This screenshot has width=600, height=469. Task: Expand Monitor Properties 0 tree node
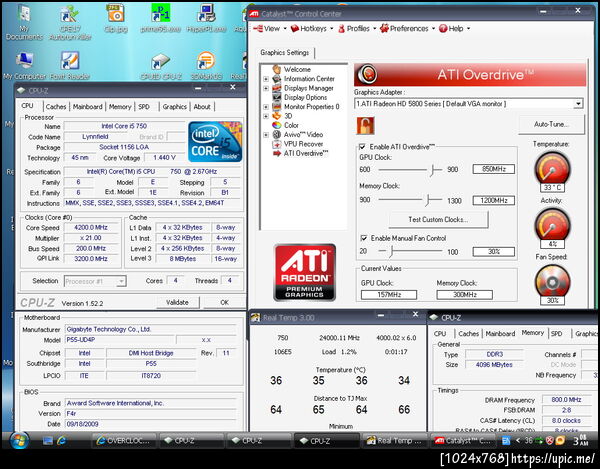266,107
